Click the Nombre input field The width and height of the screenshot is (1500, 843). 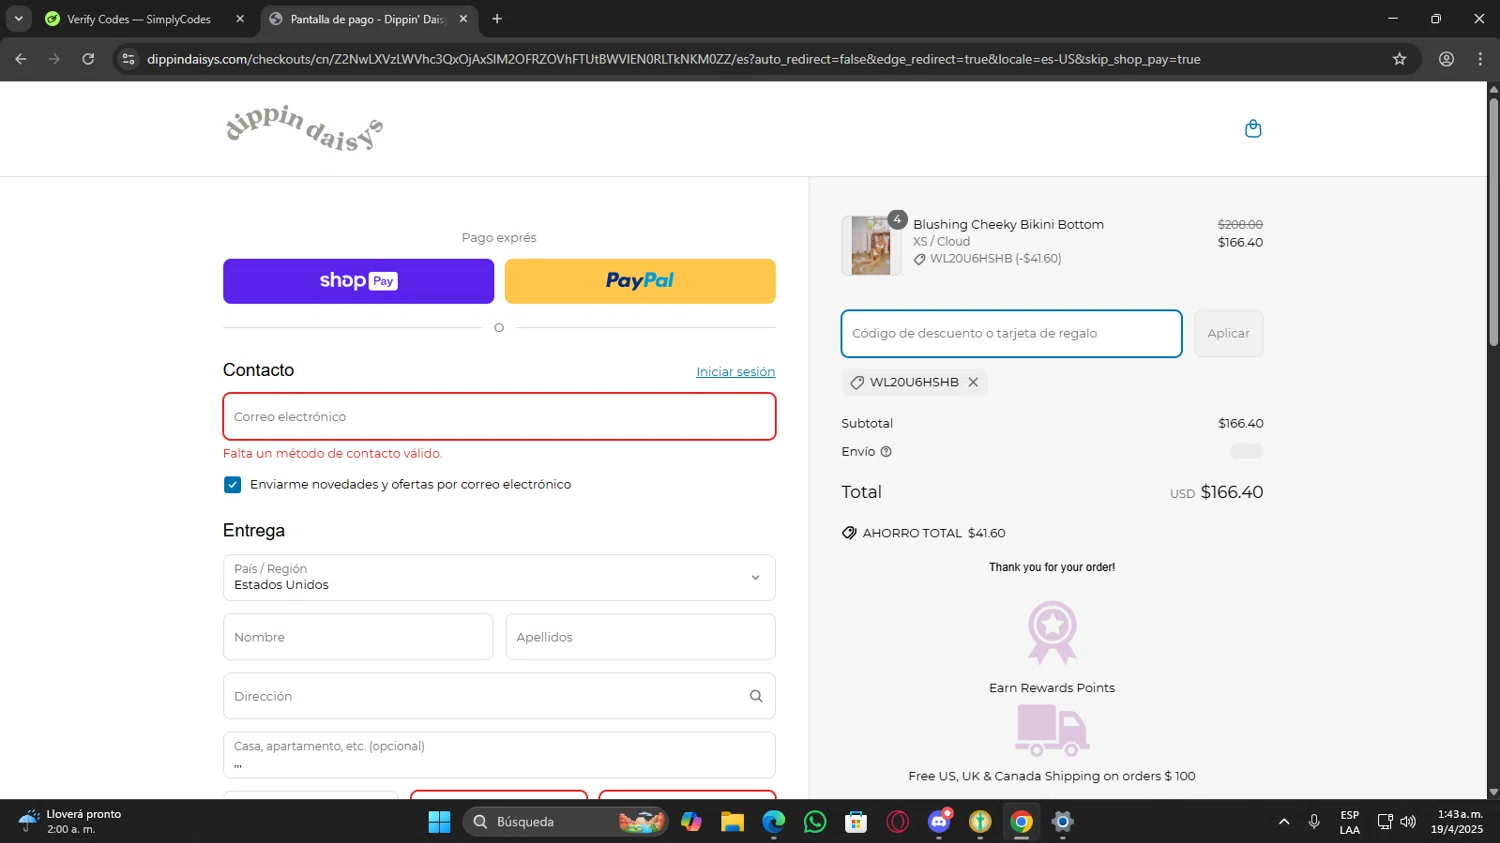[358, 637]
